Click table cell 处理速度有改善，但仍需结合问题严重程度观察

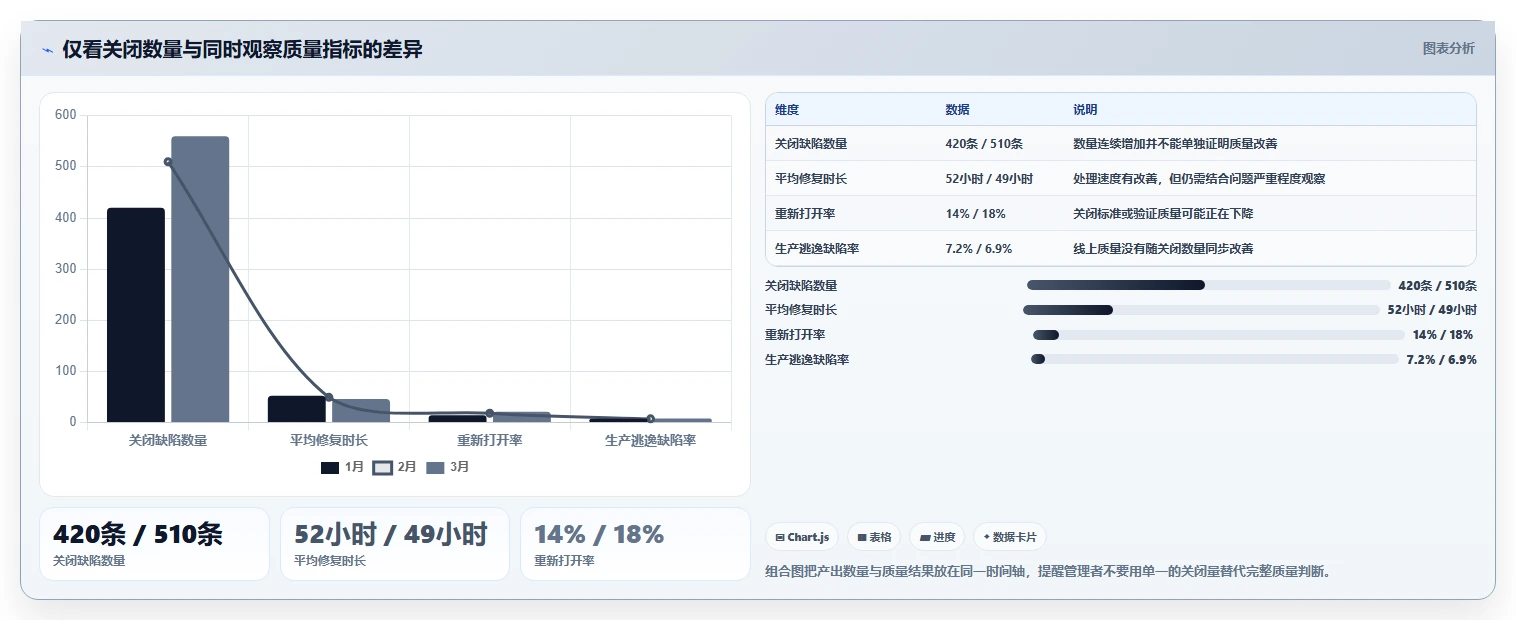click(x=1199, y=179)
